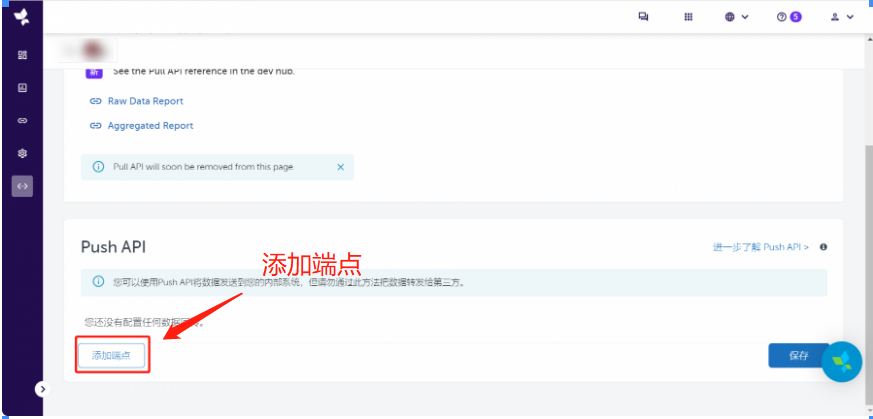Click the 添加端点 add endpoint button
873x419 pixels.
click(111, 356)
